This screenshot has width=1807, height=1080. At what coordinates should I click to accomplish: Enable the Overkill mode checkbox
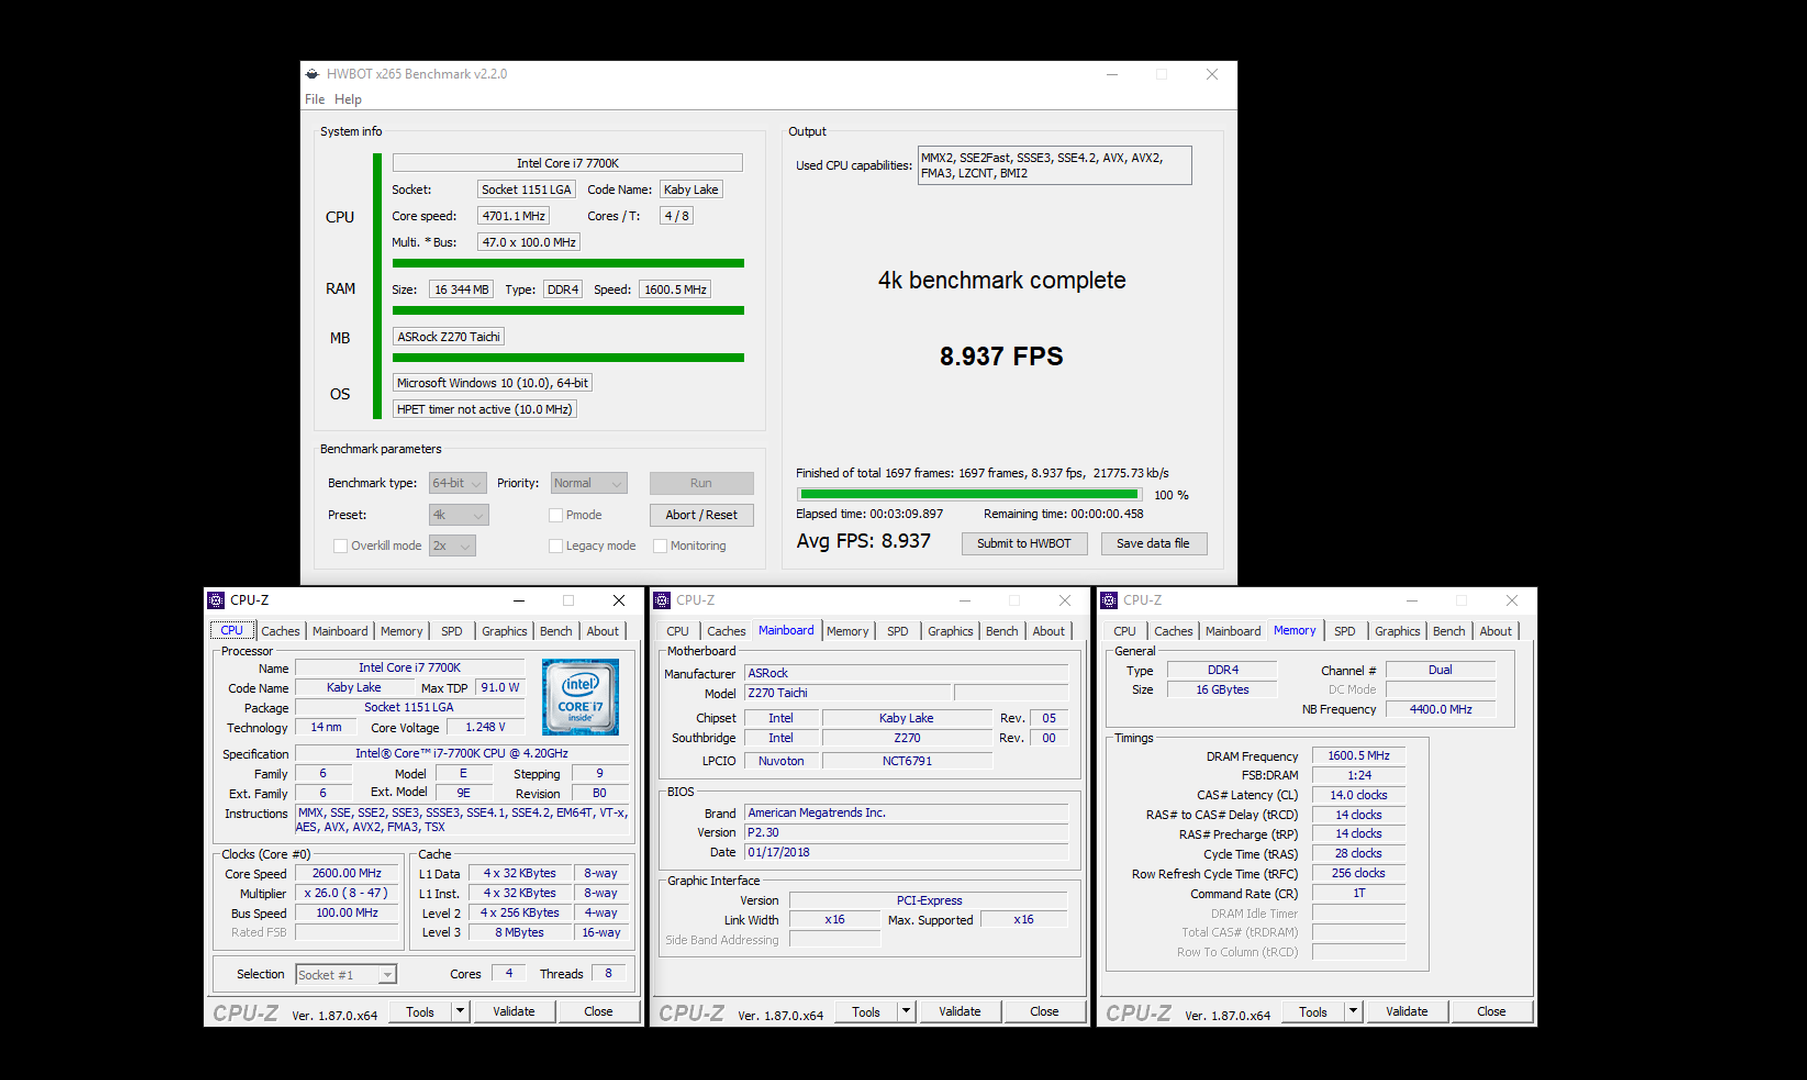340,546
